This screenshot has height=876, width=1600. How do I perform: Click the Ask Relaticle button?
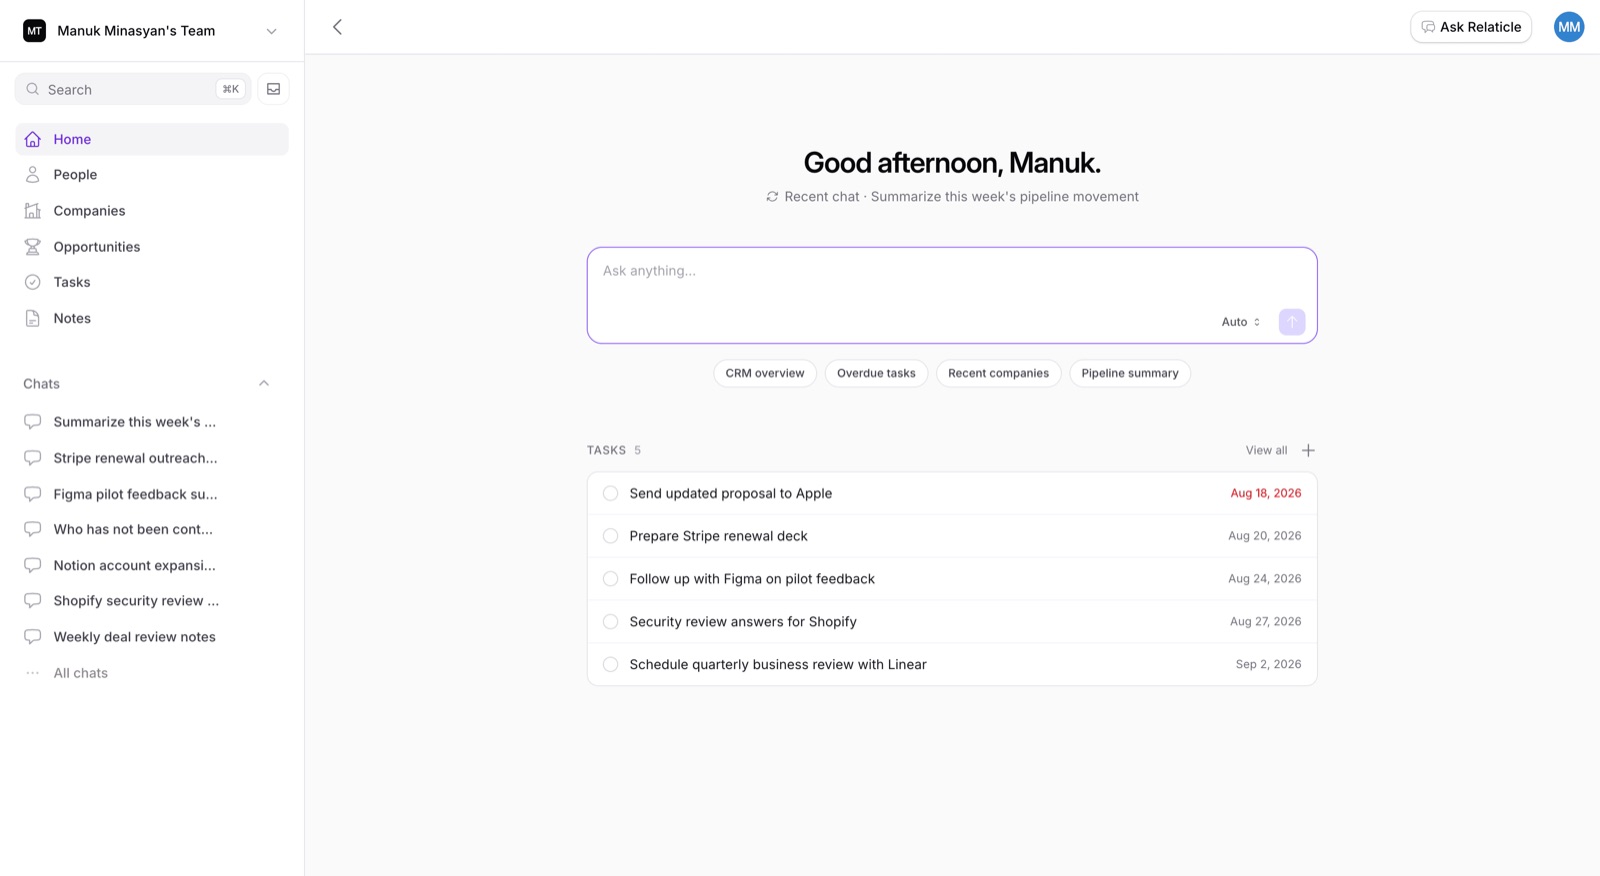click(x=1471, y=27)
